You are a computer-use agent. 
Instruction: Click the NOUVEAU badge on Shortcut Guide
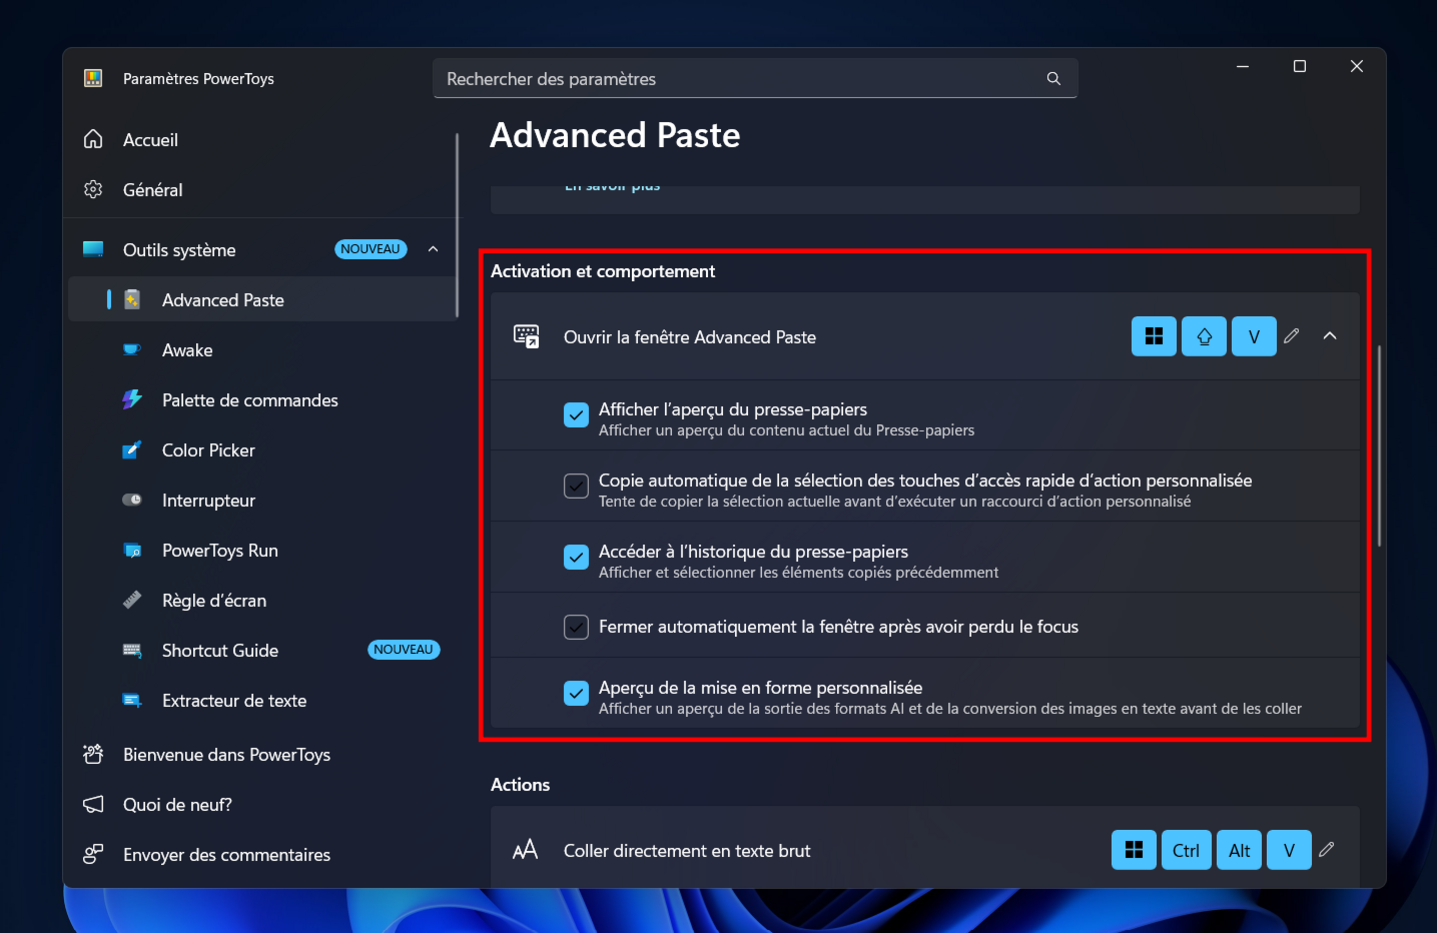click(404, 649)
